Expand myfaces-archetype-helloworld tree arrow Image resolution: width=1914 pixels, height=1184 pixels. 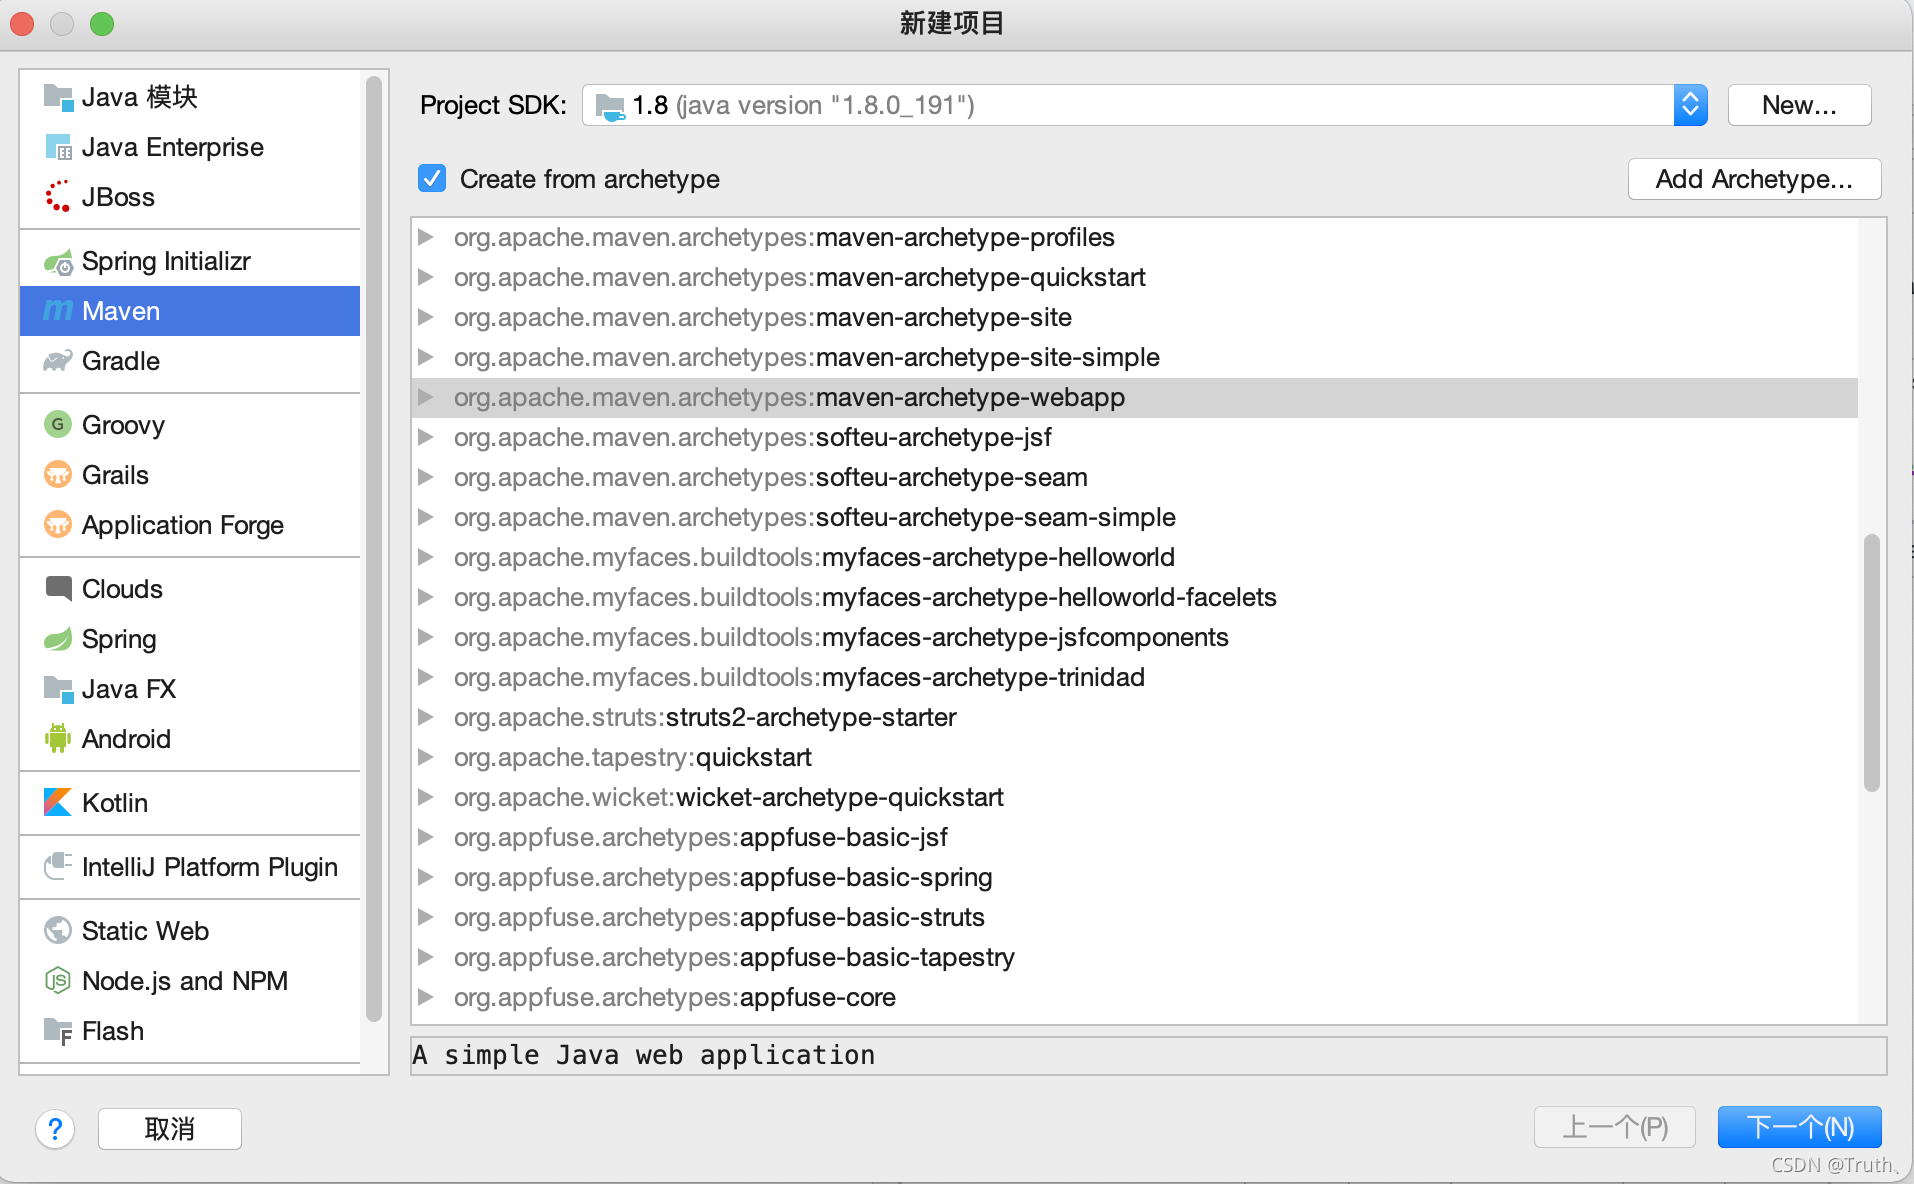(x=425, y=557)
